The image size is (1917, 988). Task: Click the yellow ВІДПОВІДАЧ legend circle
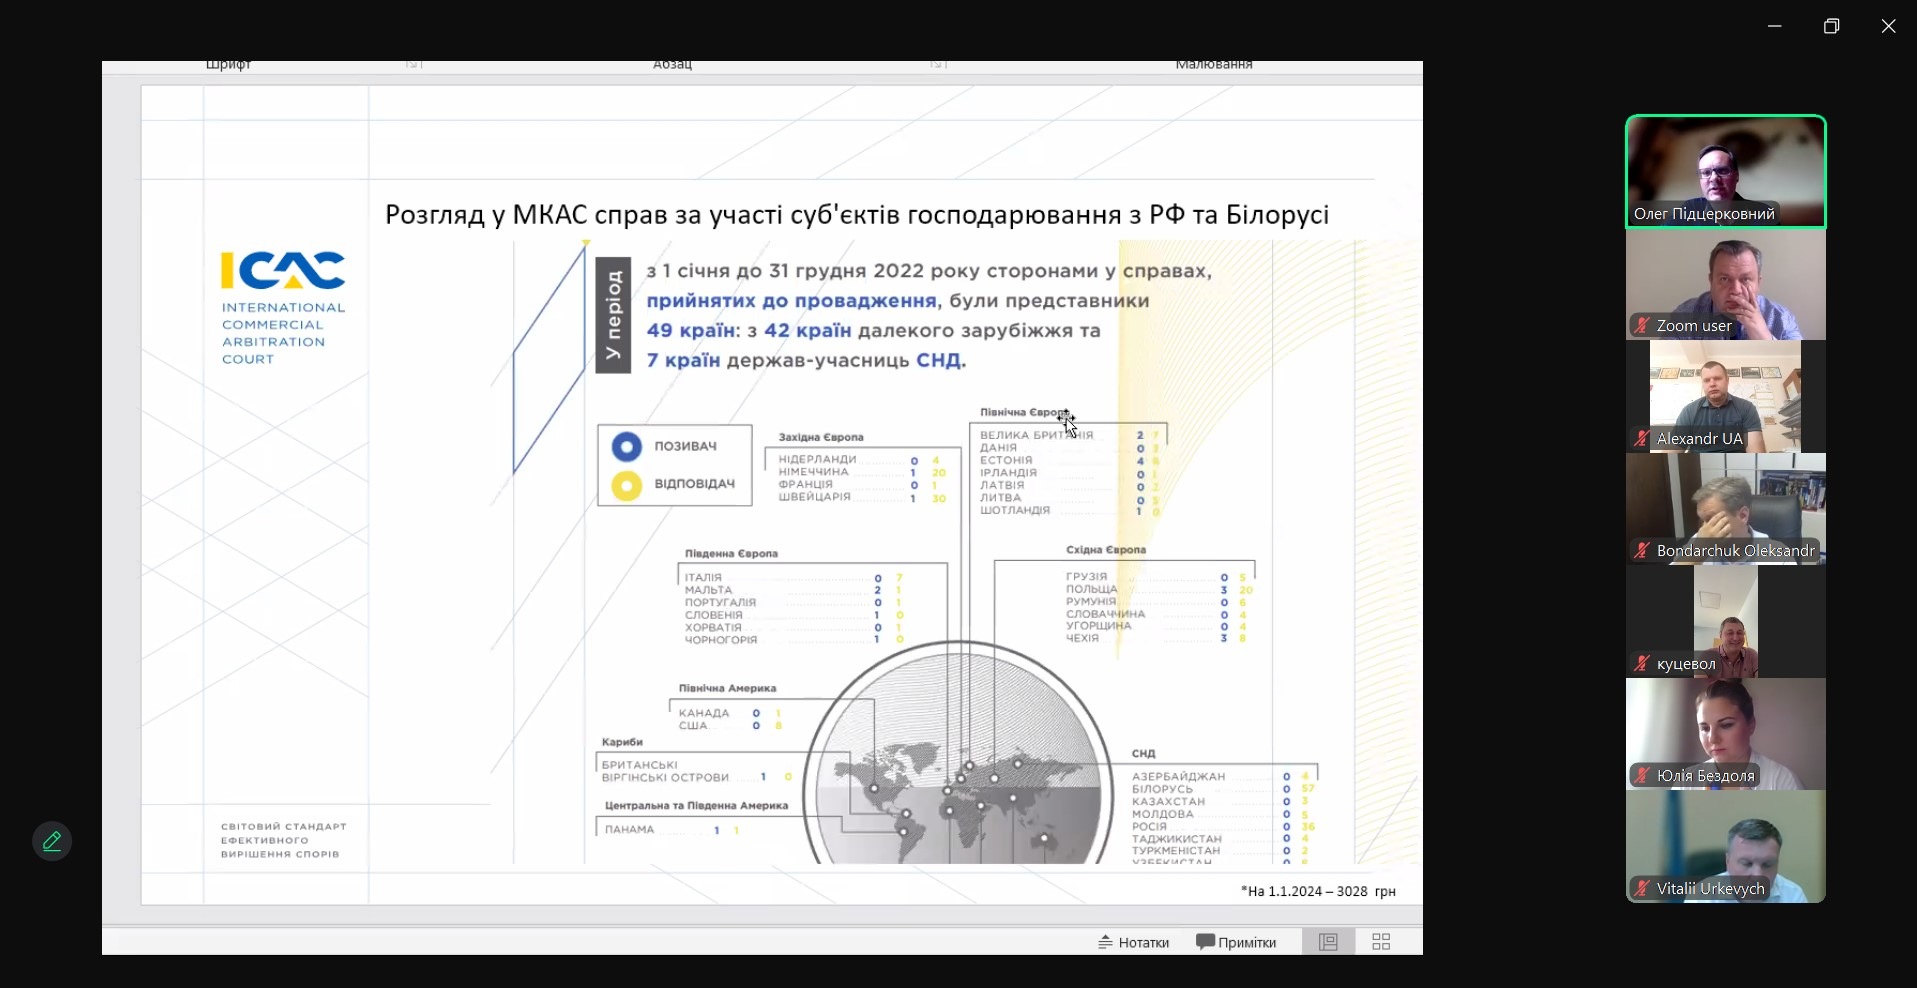click(627, 485)
